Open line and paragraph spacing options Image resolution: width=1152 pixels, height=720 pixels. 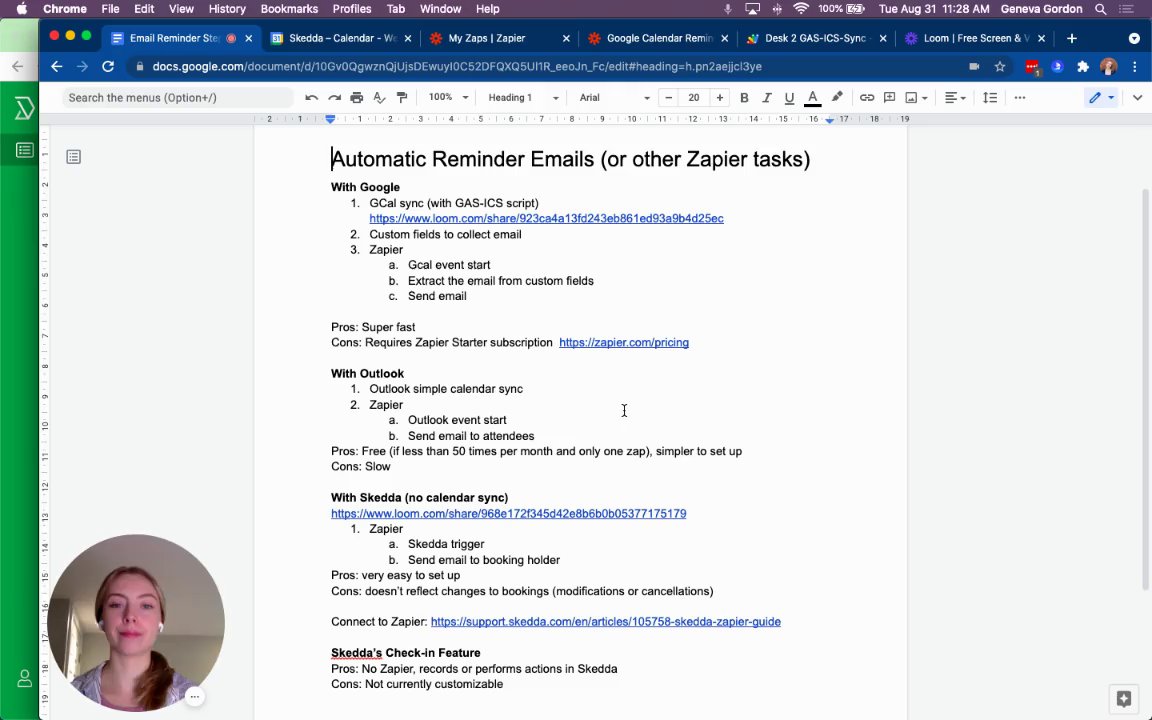[990, 98]
